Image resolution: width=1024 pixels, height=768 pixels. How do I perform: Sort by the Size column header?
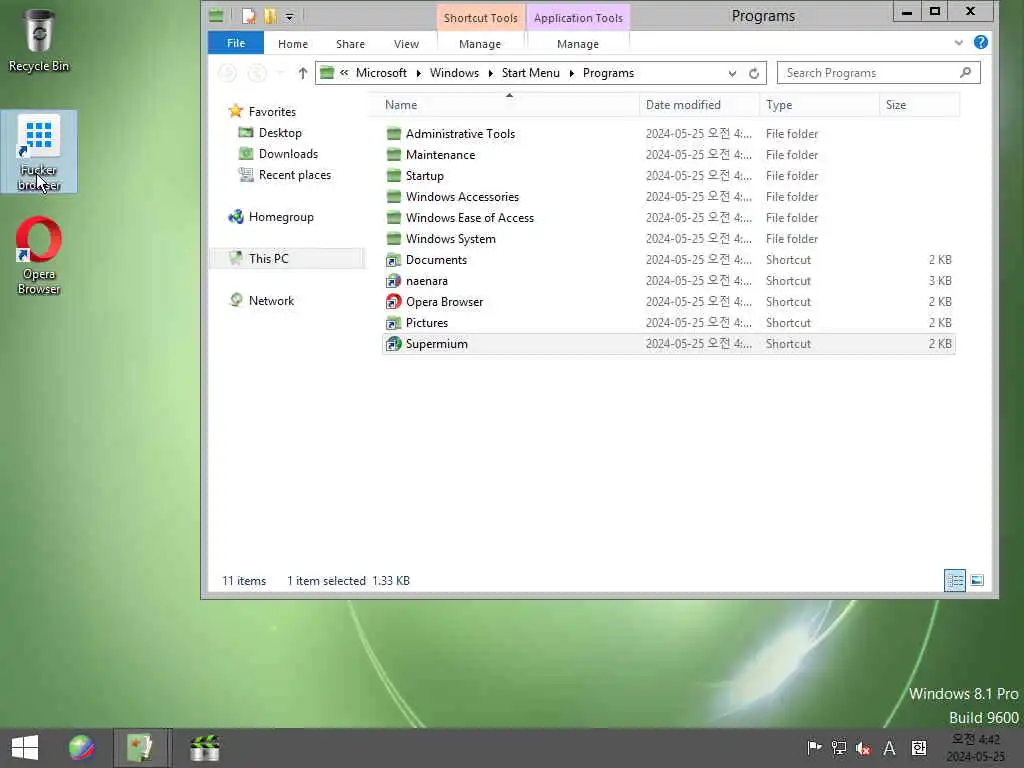click(x=919, y=105)
